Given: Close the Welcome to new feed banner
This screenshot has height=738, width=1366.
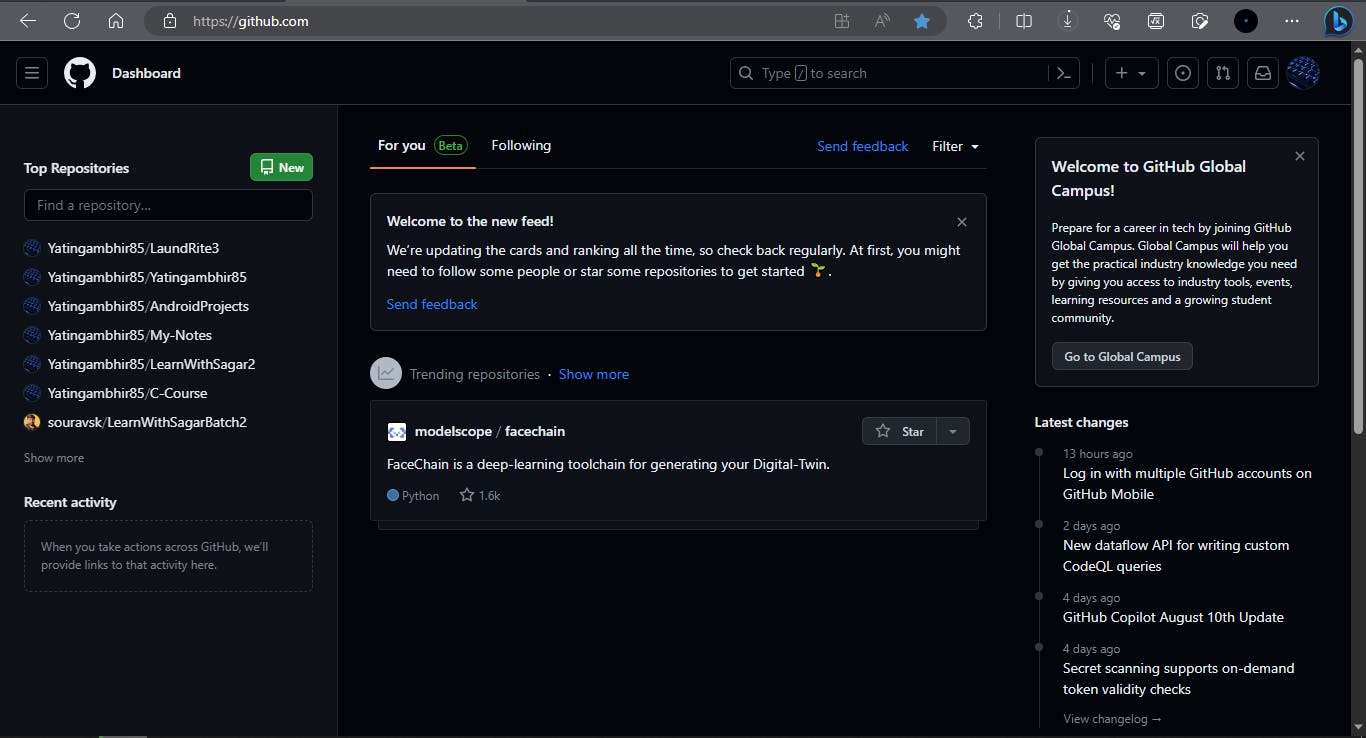Looking at the screenshot, I should click(962, 222).
